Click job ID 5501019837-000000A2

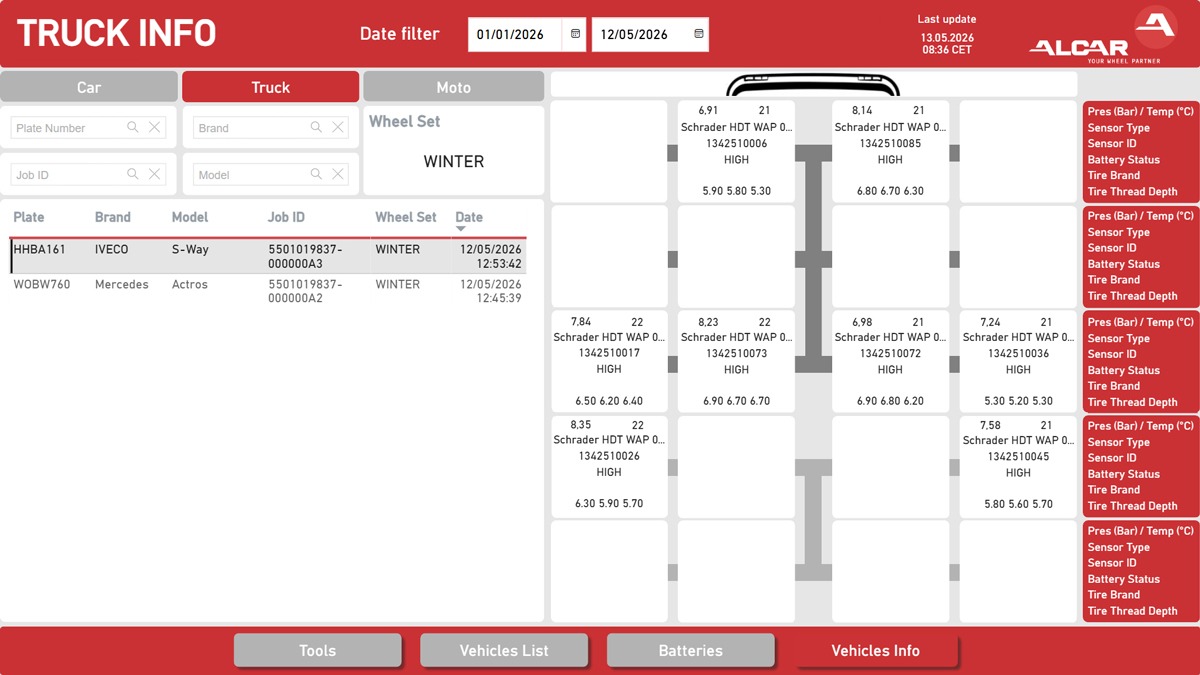[306, 291]
